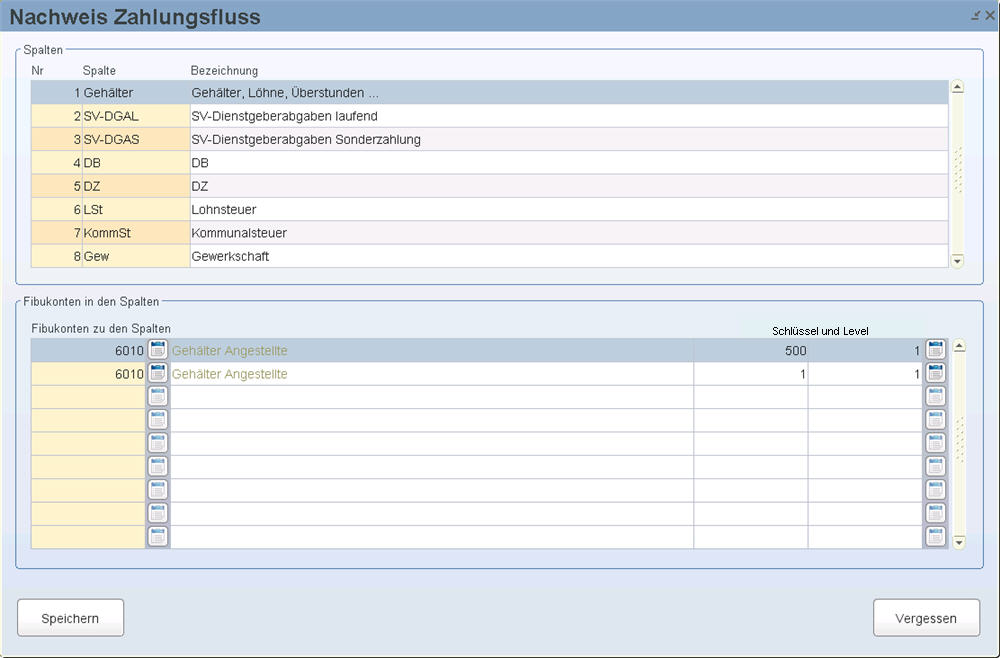
Task: Click right-side lookup icon in last Fibukonten row
Action: point(935,536)
